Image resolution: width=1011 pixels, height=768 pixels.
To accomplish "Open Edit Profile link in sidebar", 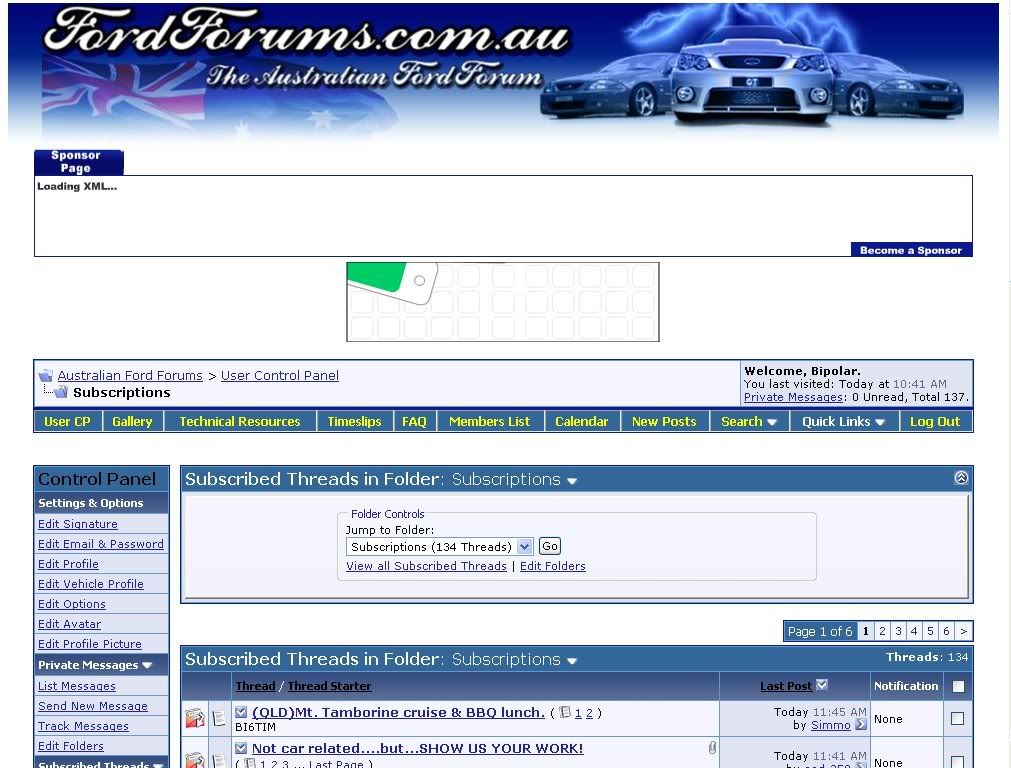I will click(x=68, y=564).
